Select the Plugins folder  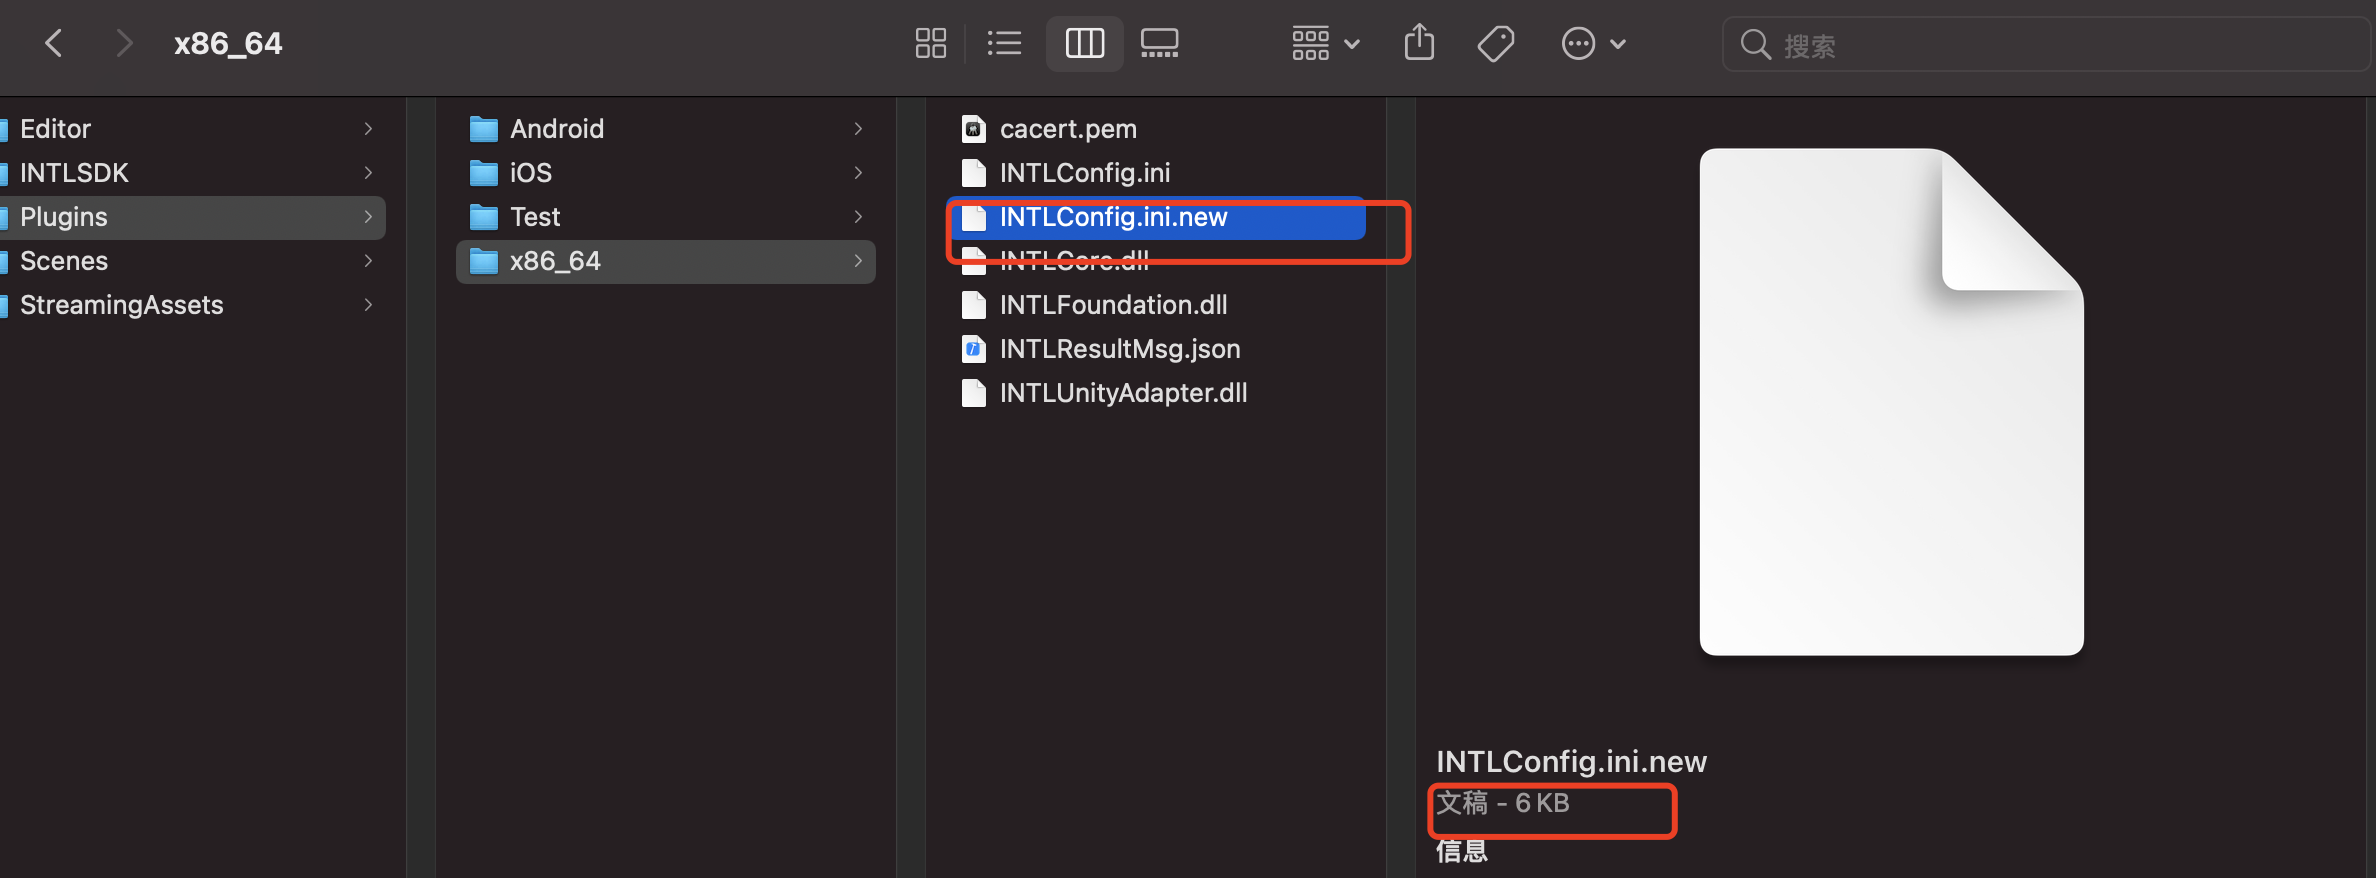pyautogui.click(x=192, y=217)
